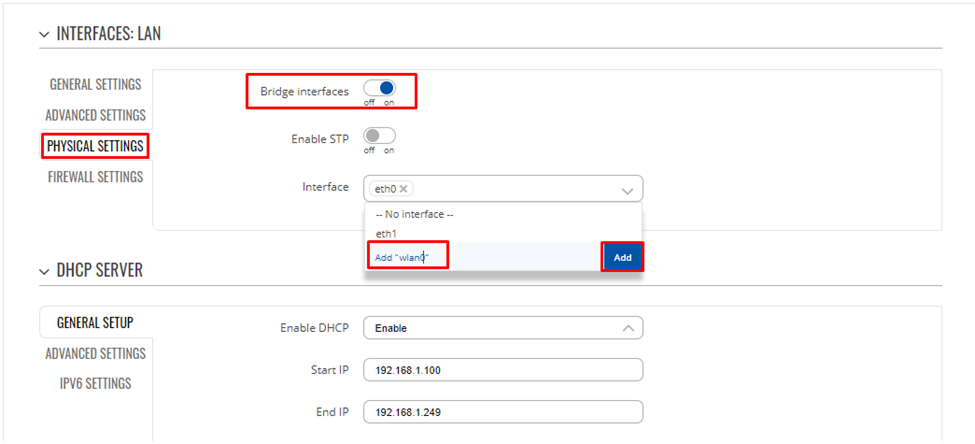Click the Add "wlan0" custom entry field
Image resolution: width=975 pixels, height=444 pixels.
click(x=406, y=257)
